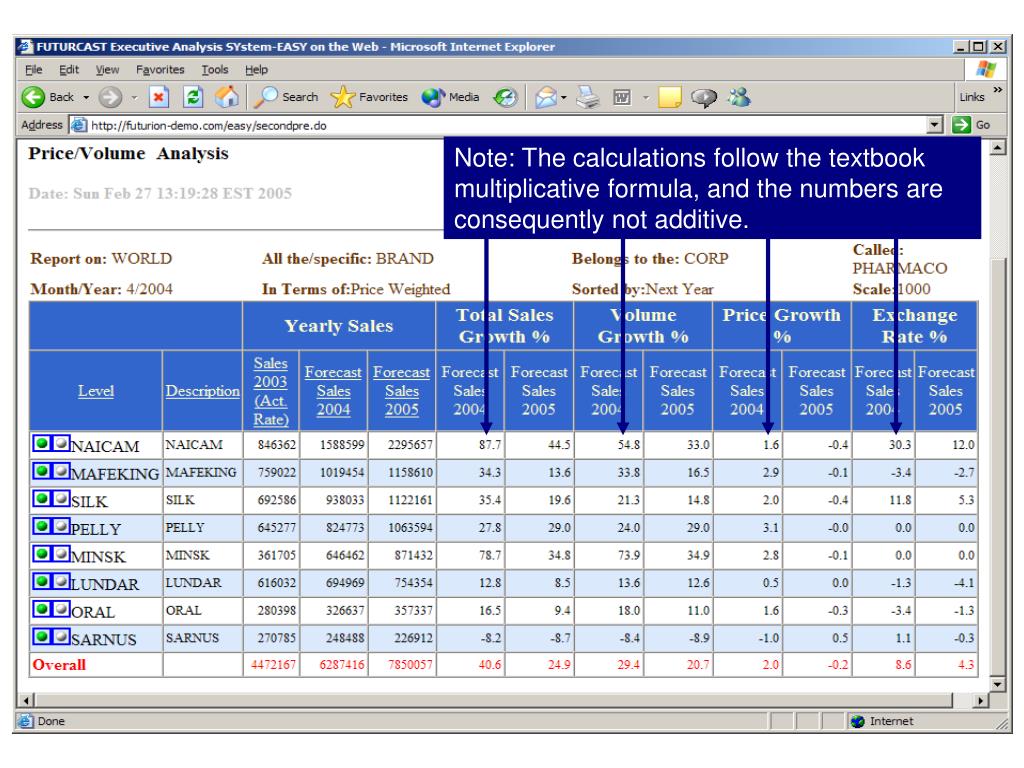Click the gray circle icon in the LUNDAR row
This screenshot has height=768, width=1024.
61,582
